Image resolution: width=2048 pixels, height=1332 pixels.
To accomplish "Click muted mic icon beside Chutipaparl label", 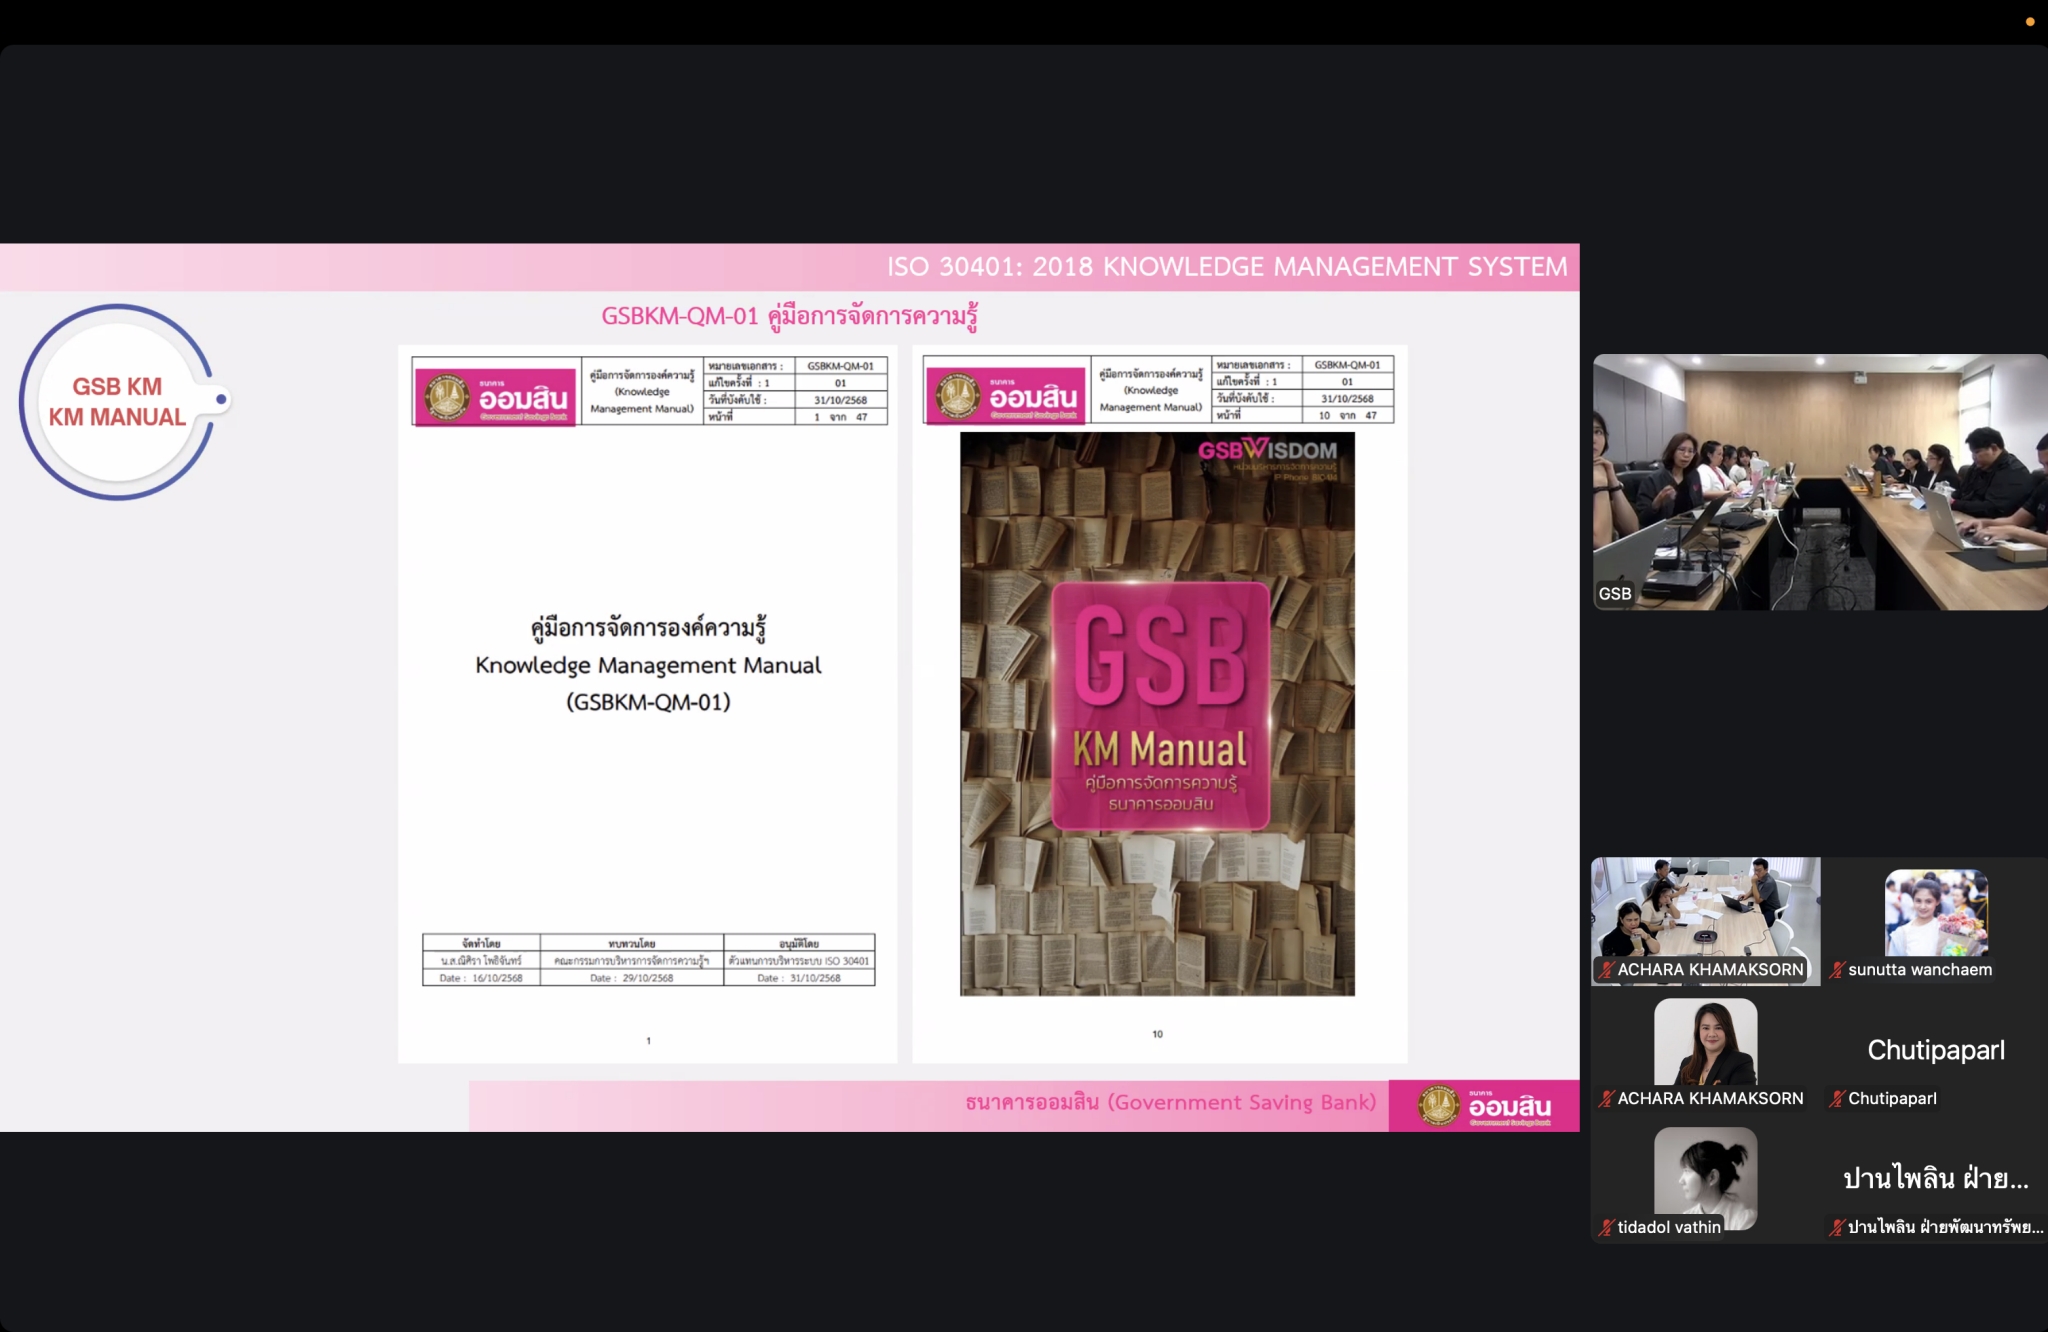I will (1837, 1098).
